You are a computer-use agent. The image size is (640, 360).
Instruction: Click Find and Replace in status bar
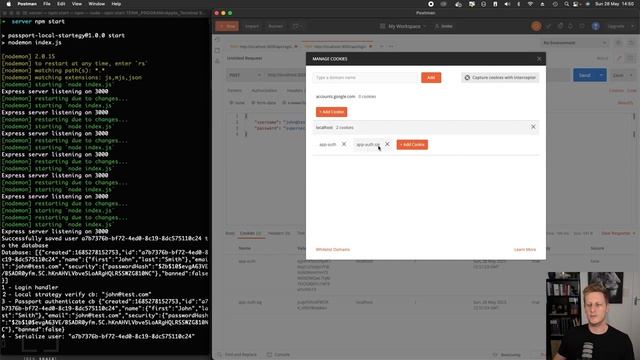[x=237, y=354]
